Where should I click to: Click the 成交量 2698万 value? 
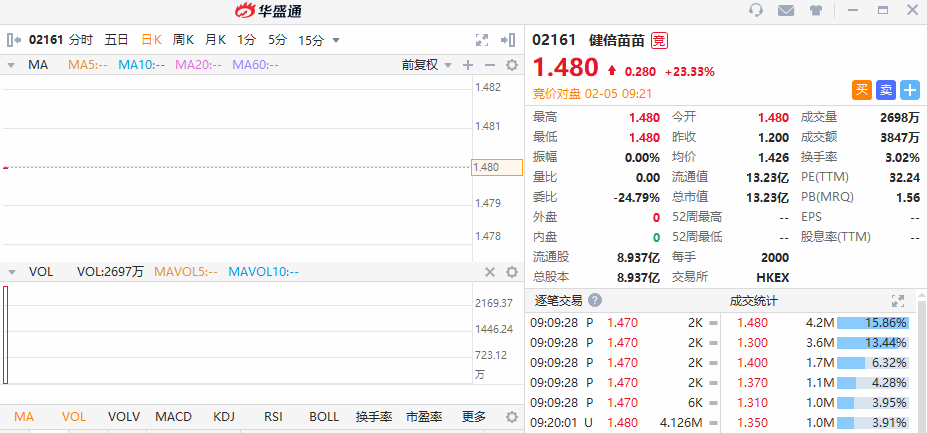point(899,118)
